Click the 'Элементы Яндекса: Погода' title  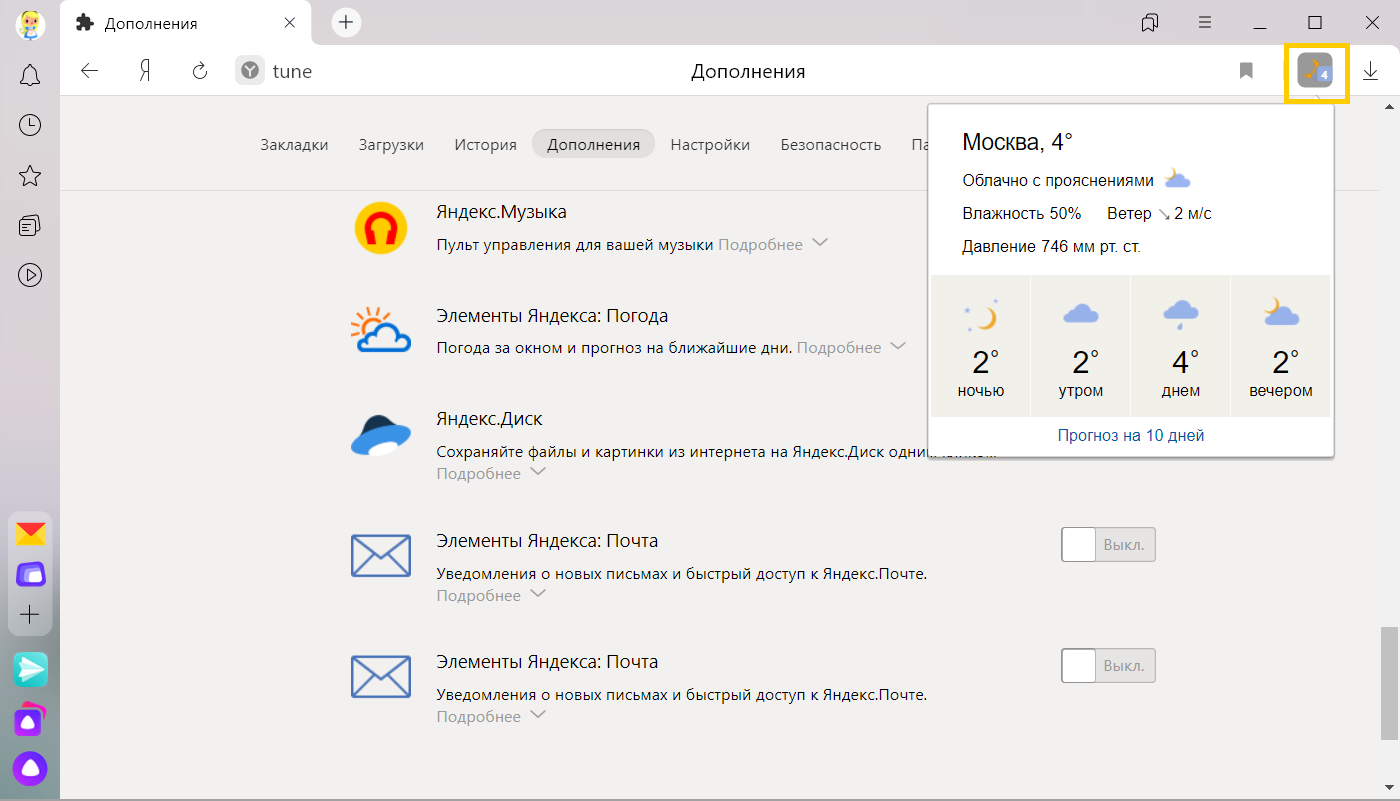click(552, 316)
